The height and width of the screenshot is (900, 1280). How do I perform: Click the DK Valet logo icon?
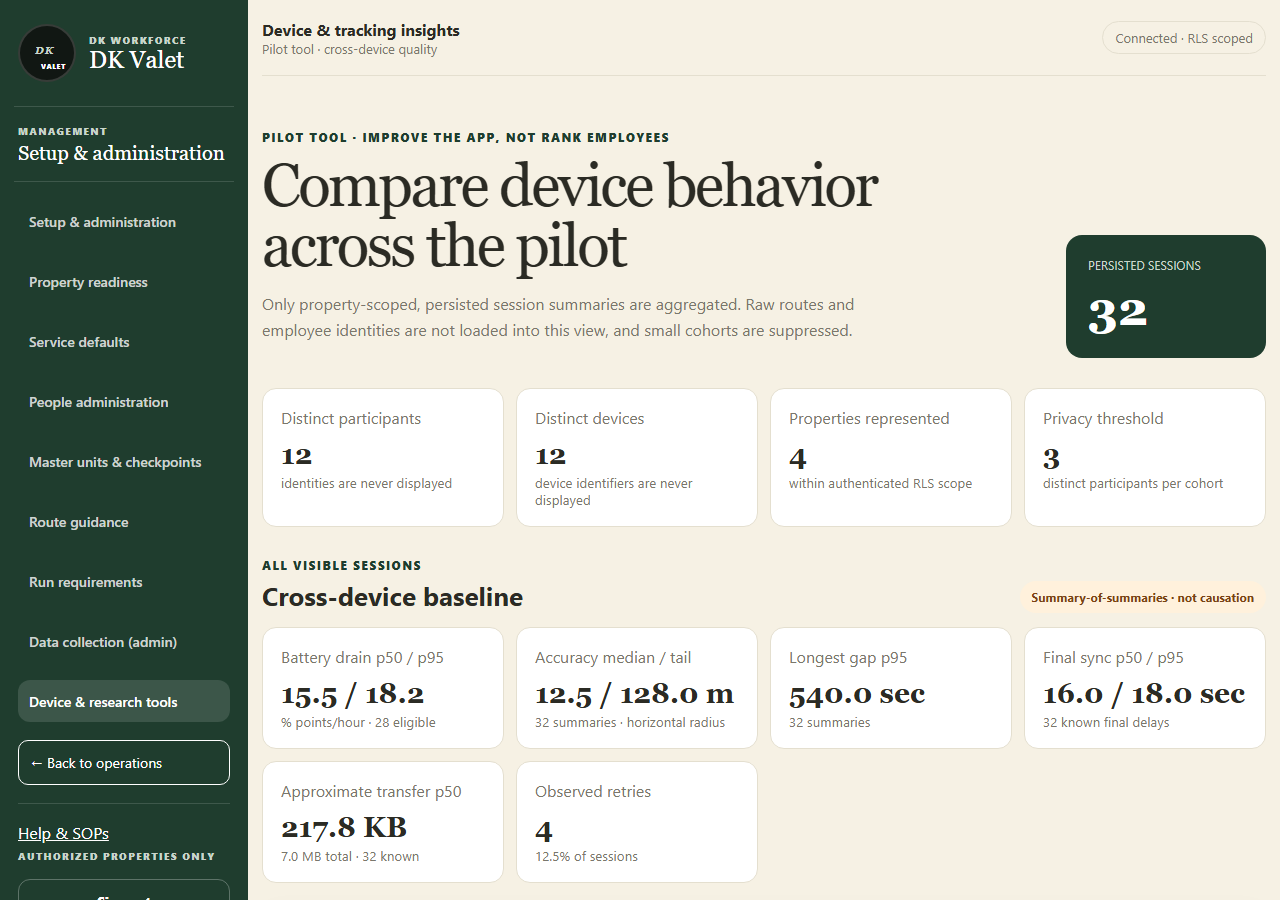[x=47, y=53]
